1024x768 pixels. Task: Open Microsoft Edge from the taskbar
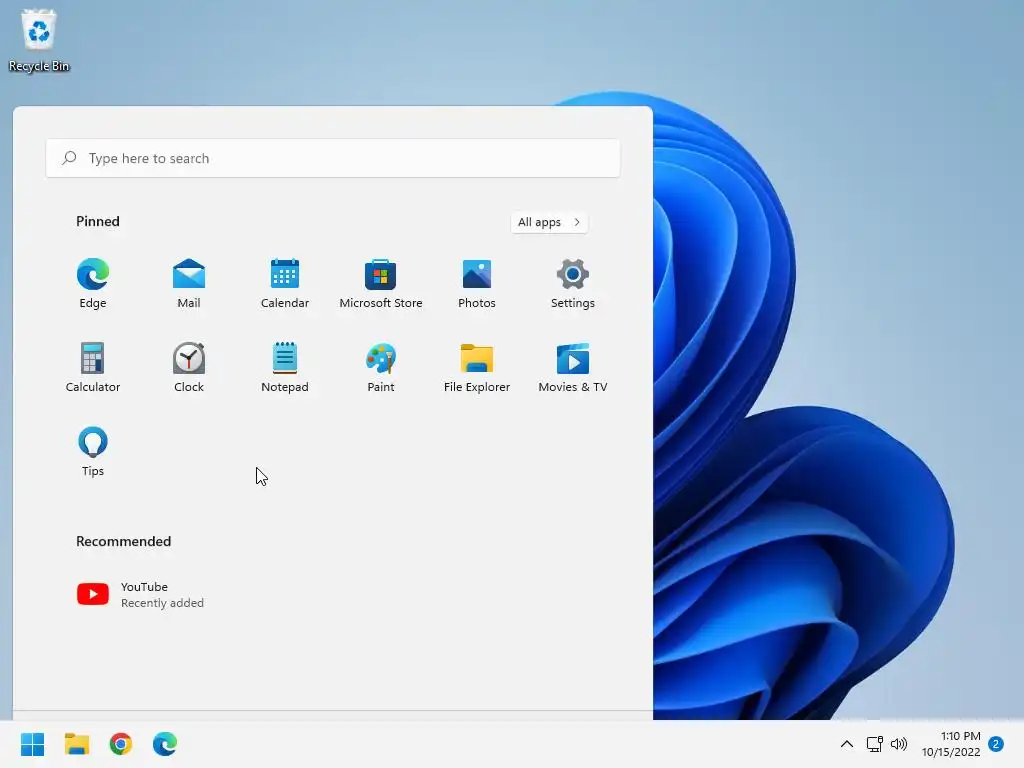pos(165,744)
